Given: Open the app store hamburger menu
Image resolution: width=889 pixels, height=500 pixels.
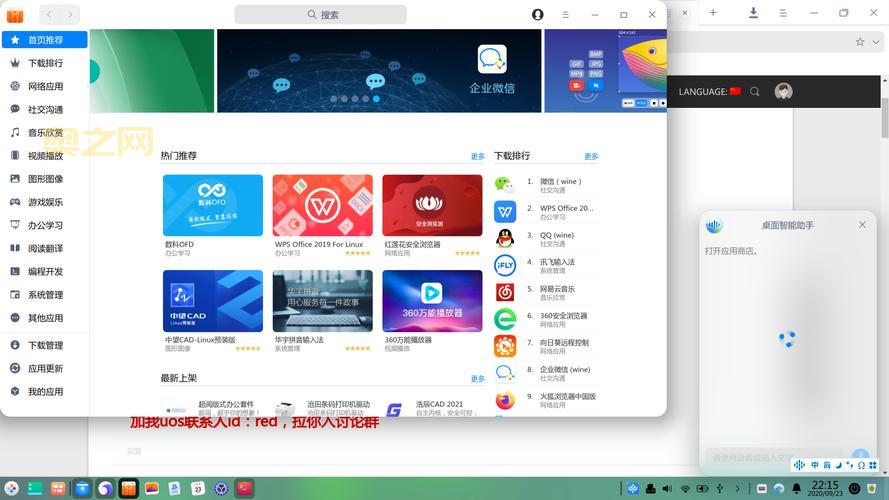Looking at the screenshot, I should coord(565,15).
